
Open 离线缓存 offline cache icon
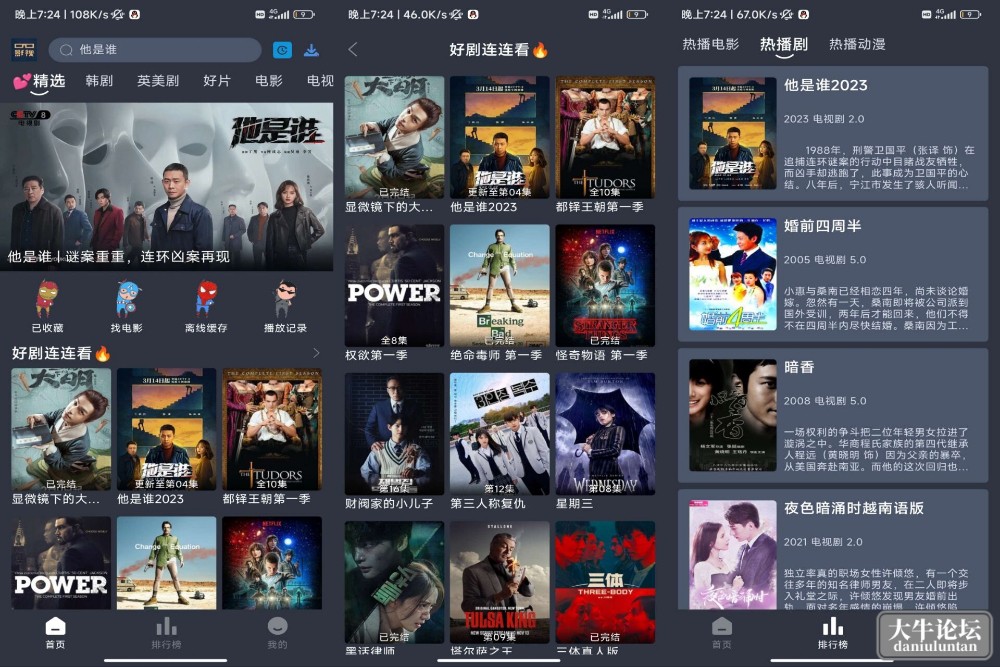pyautogui.click(x=205, y=306)
